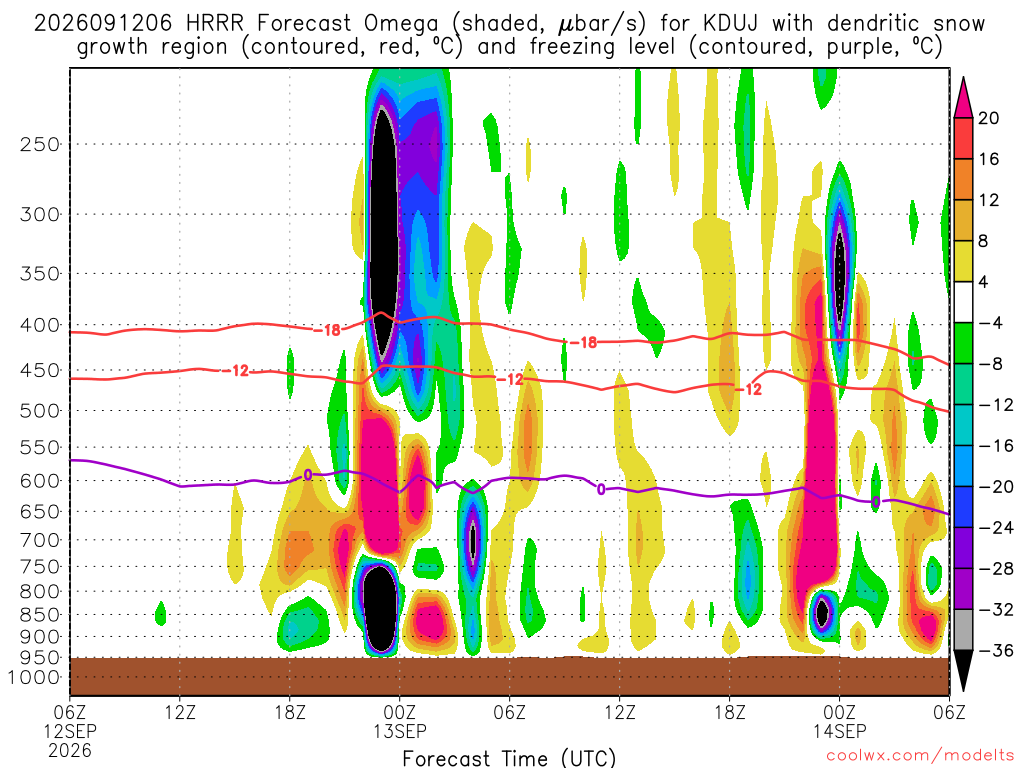Click the magenta arrow atop the colorbar
Viewport: 1024px width, 768px height.
point(963,97)
